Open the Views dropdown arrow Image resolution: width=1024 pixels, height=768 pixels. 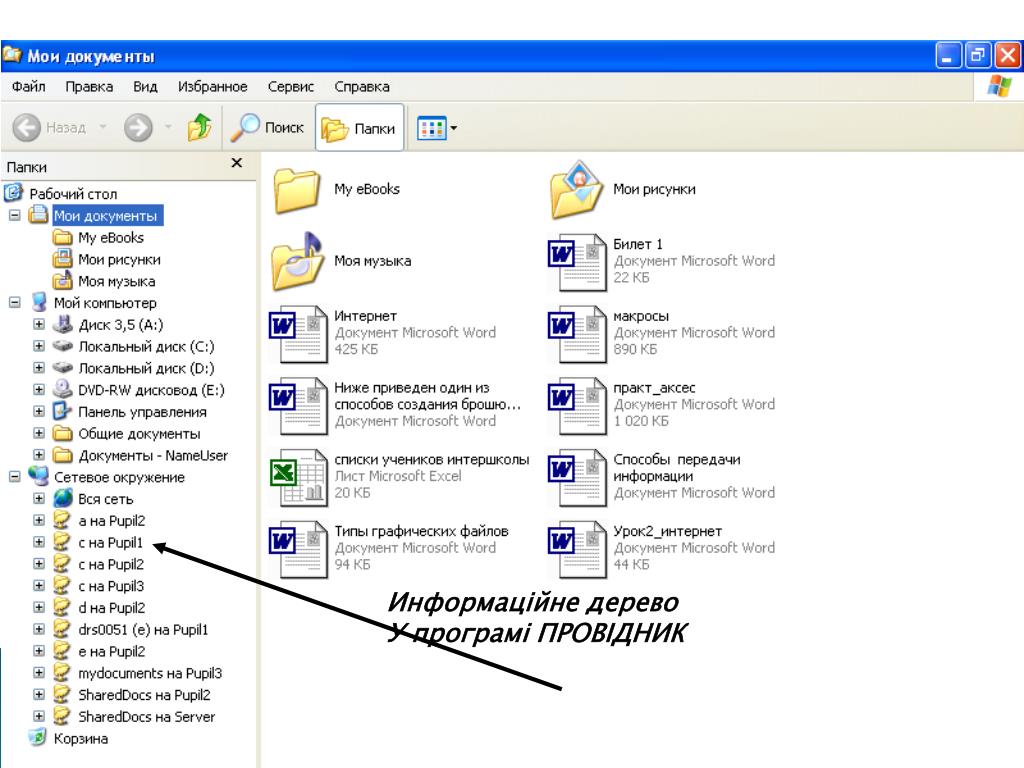point(454,128)
